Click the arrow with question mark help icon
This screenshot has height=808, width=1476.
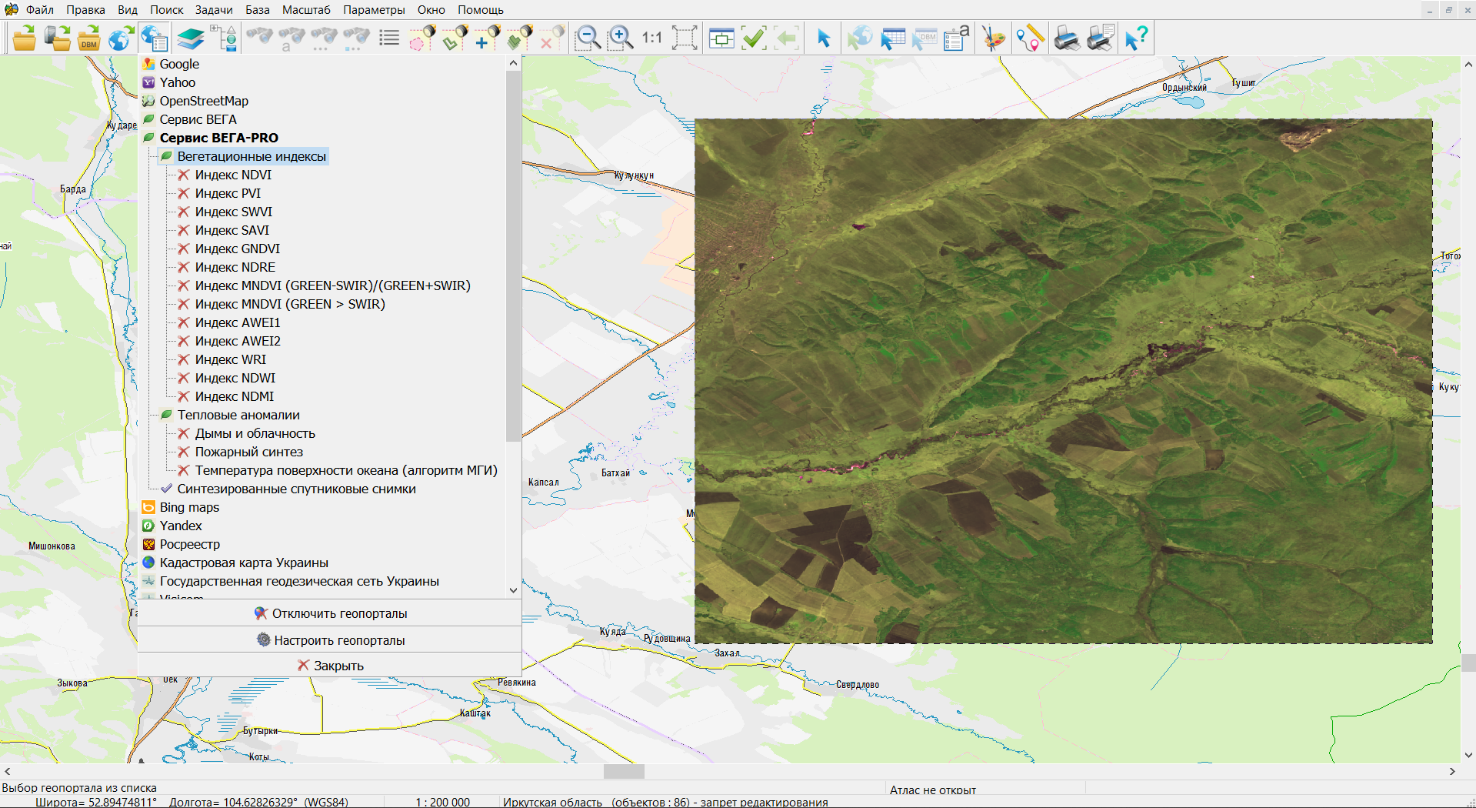tap(1136, 38)
